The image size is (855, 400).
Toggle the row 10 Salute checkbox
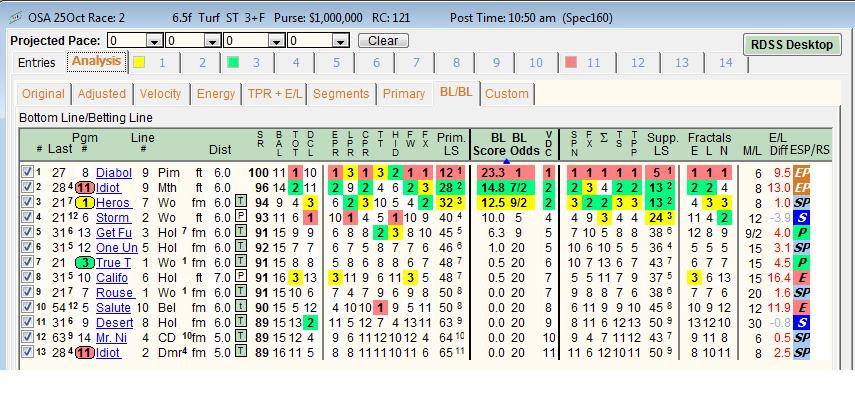27,308
